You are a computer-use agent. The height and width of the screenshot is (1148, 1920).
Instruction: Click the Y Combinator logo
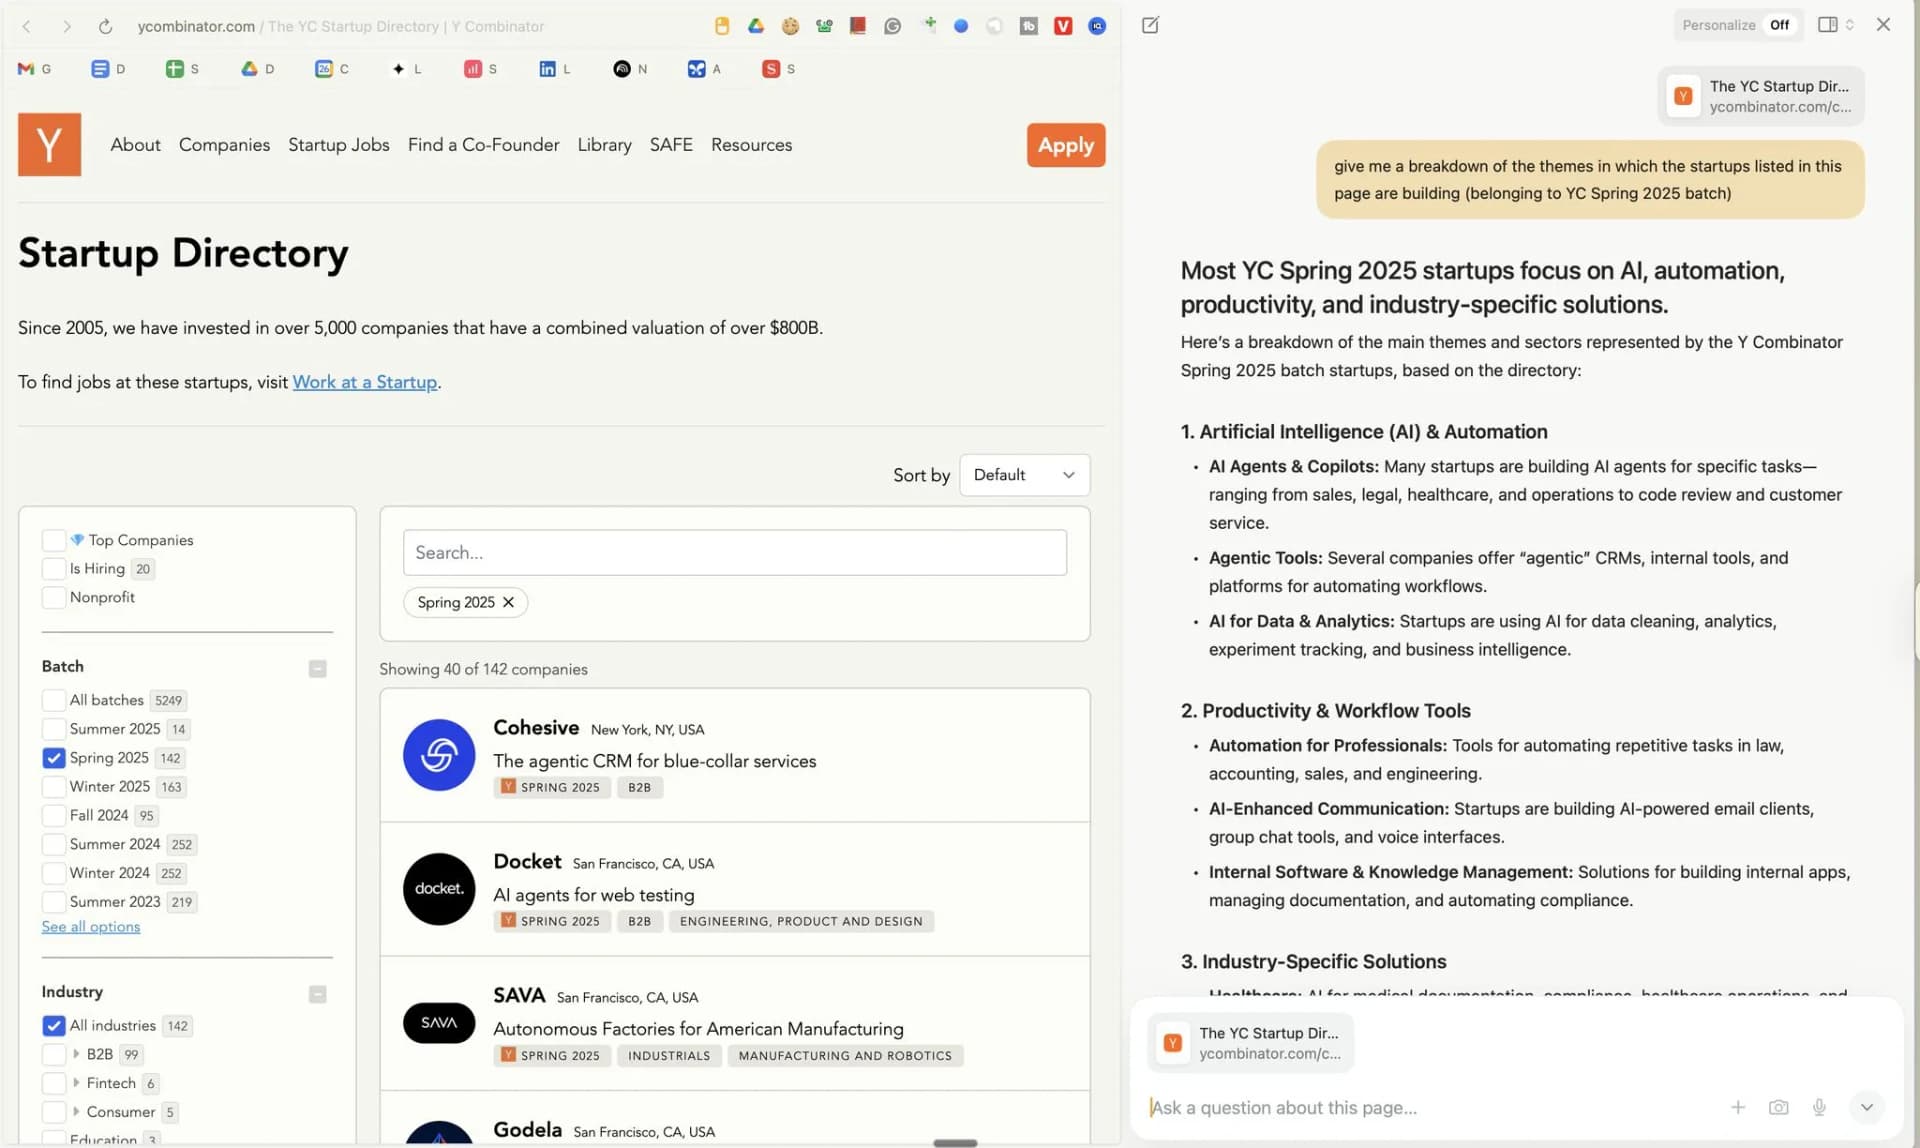coord(49,144)
